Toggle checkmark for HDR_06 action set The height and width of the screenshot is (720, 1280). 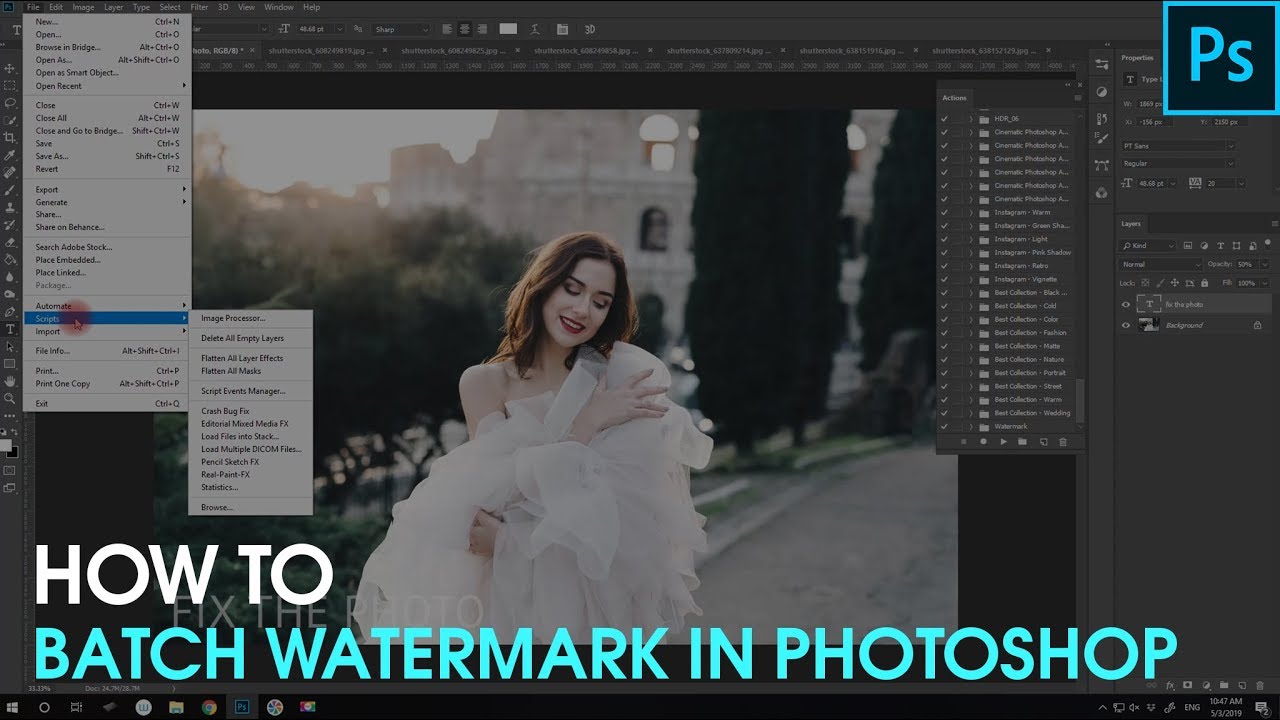pyautogui.click(x=945, y=118)
